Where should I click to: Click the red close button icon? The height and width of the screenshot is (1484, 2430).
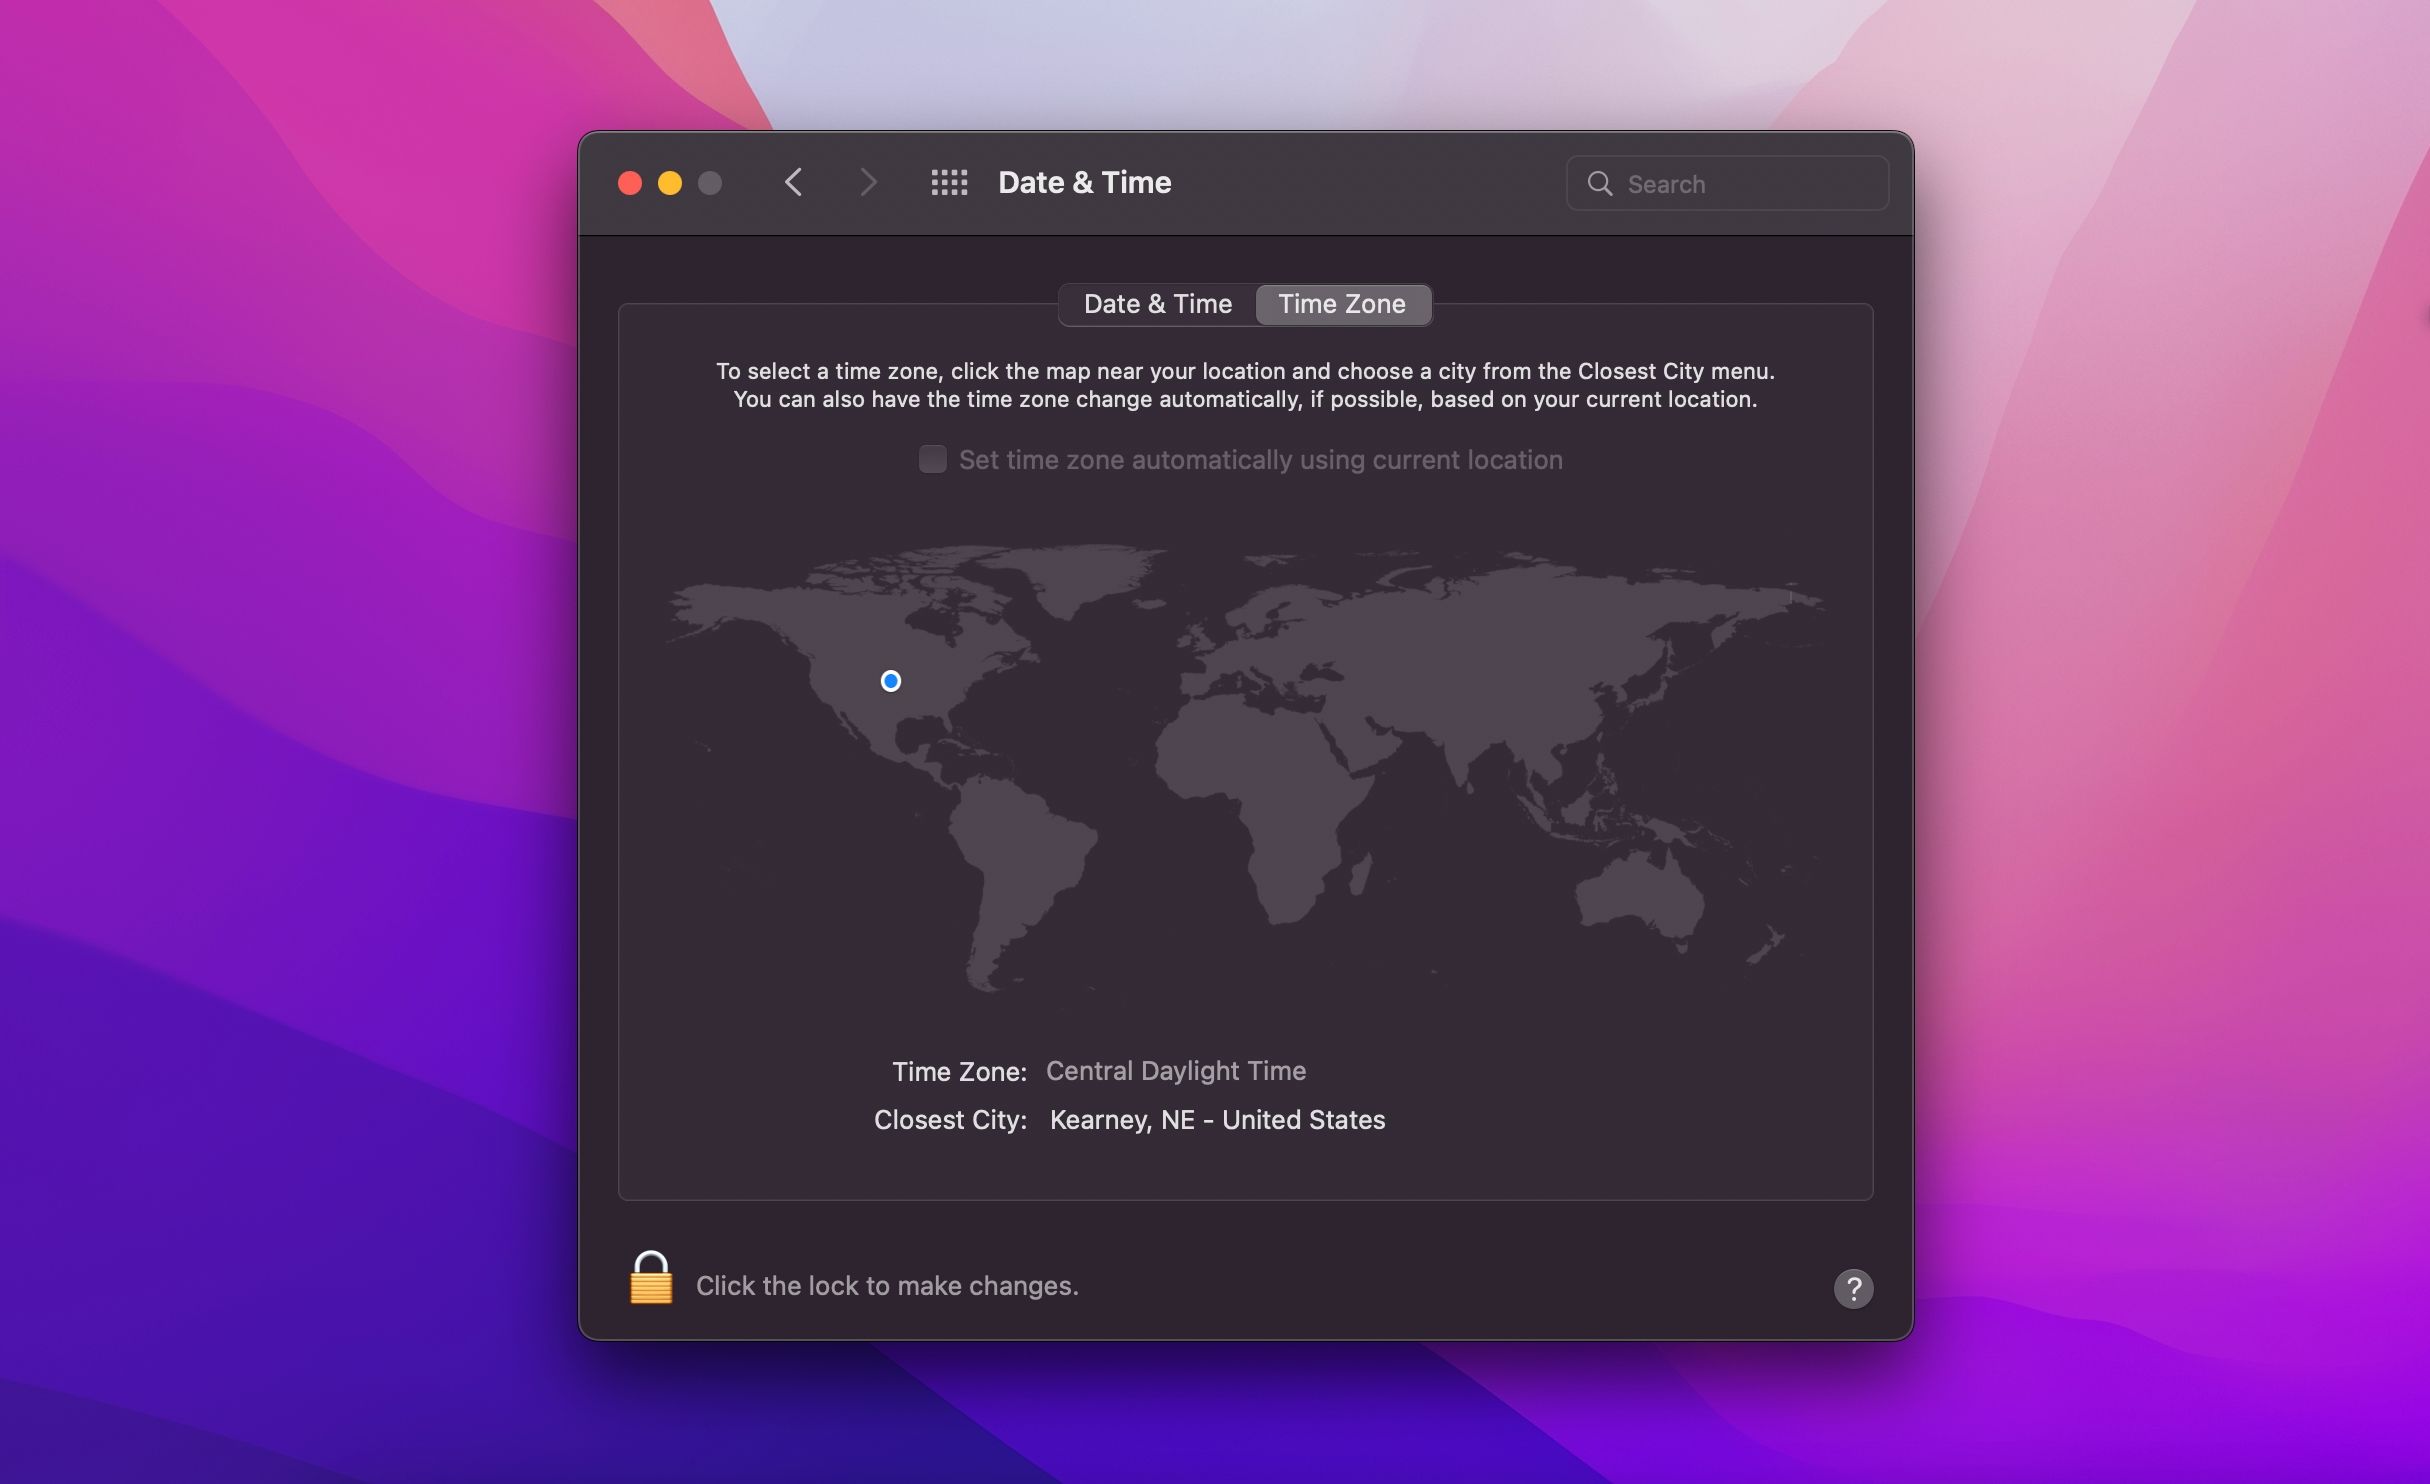coord(630,181)
